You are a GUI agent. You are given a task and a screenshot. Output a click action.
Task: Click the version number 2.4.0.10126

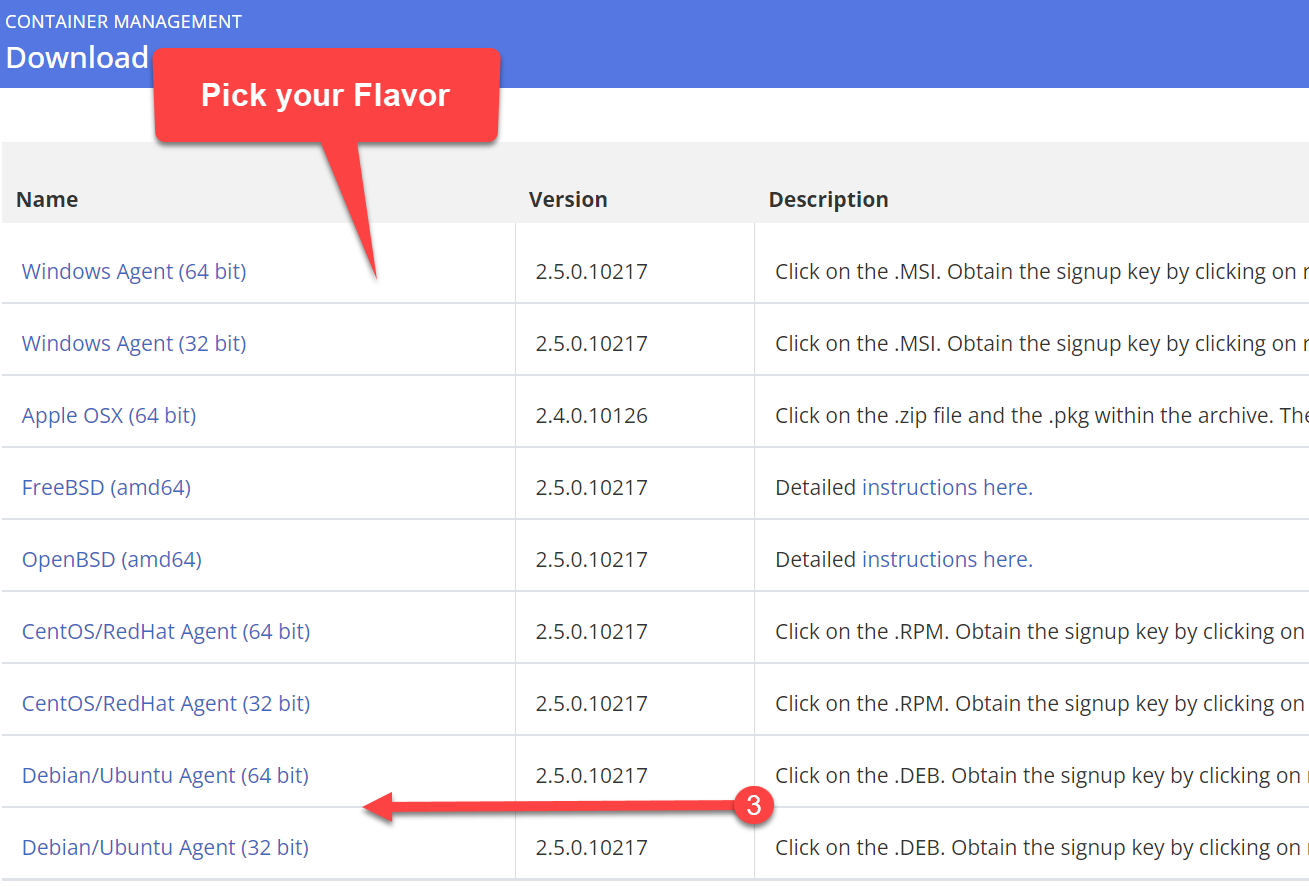point(592,415)
